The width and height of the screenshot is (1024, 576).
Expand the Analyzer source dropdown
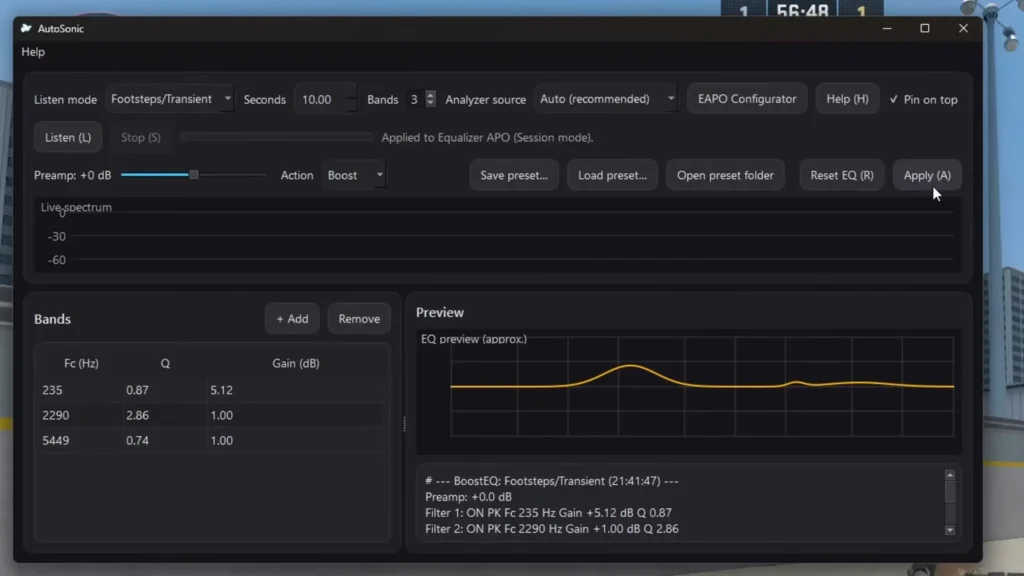click(605, 99)
